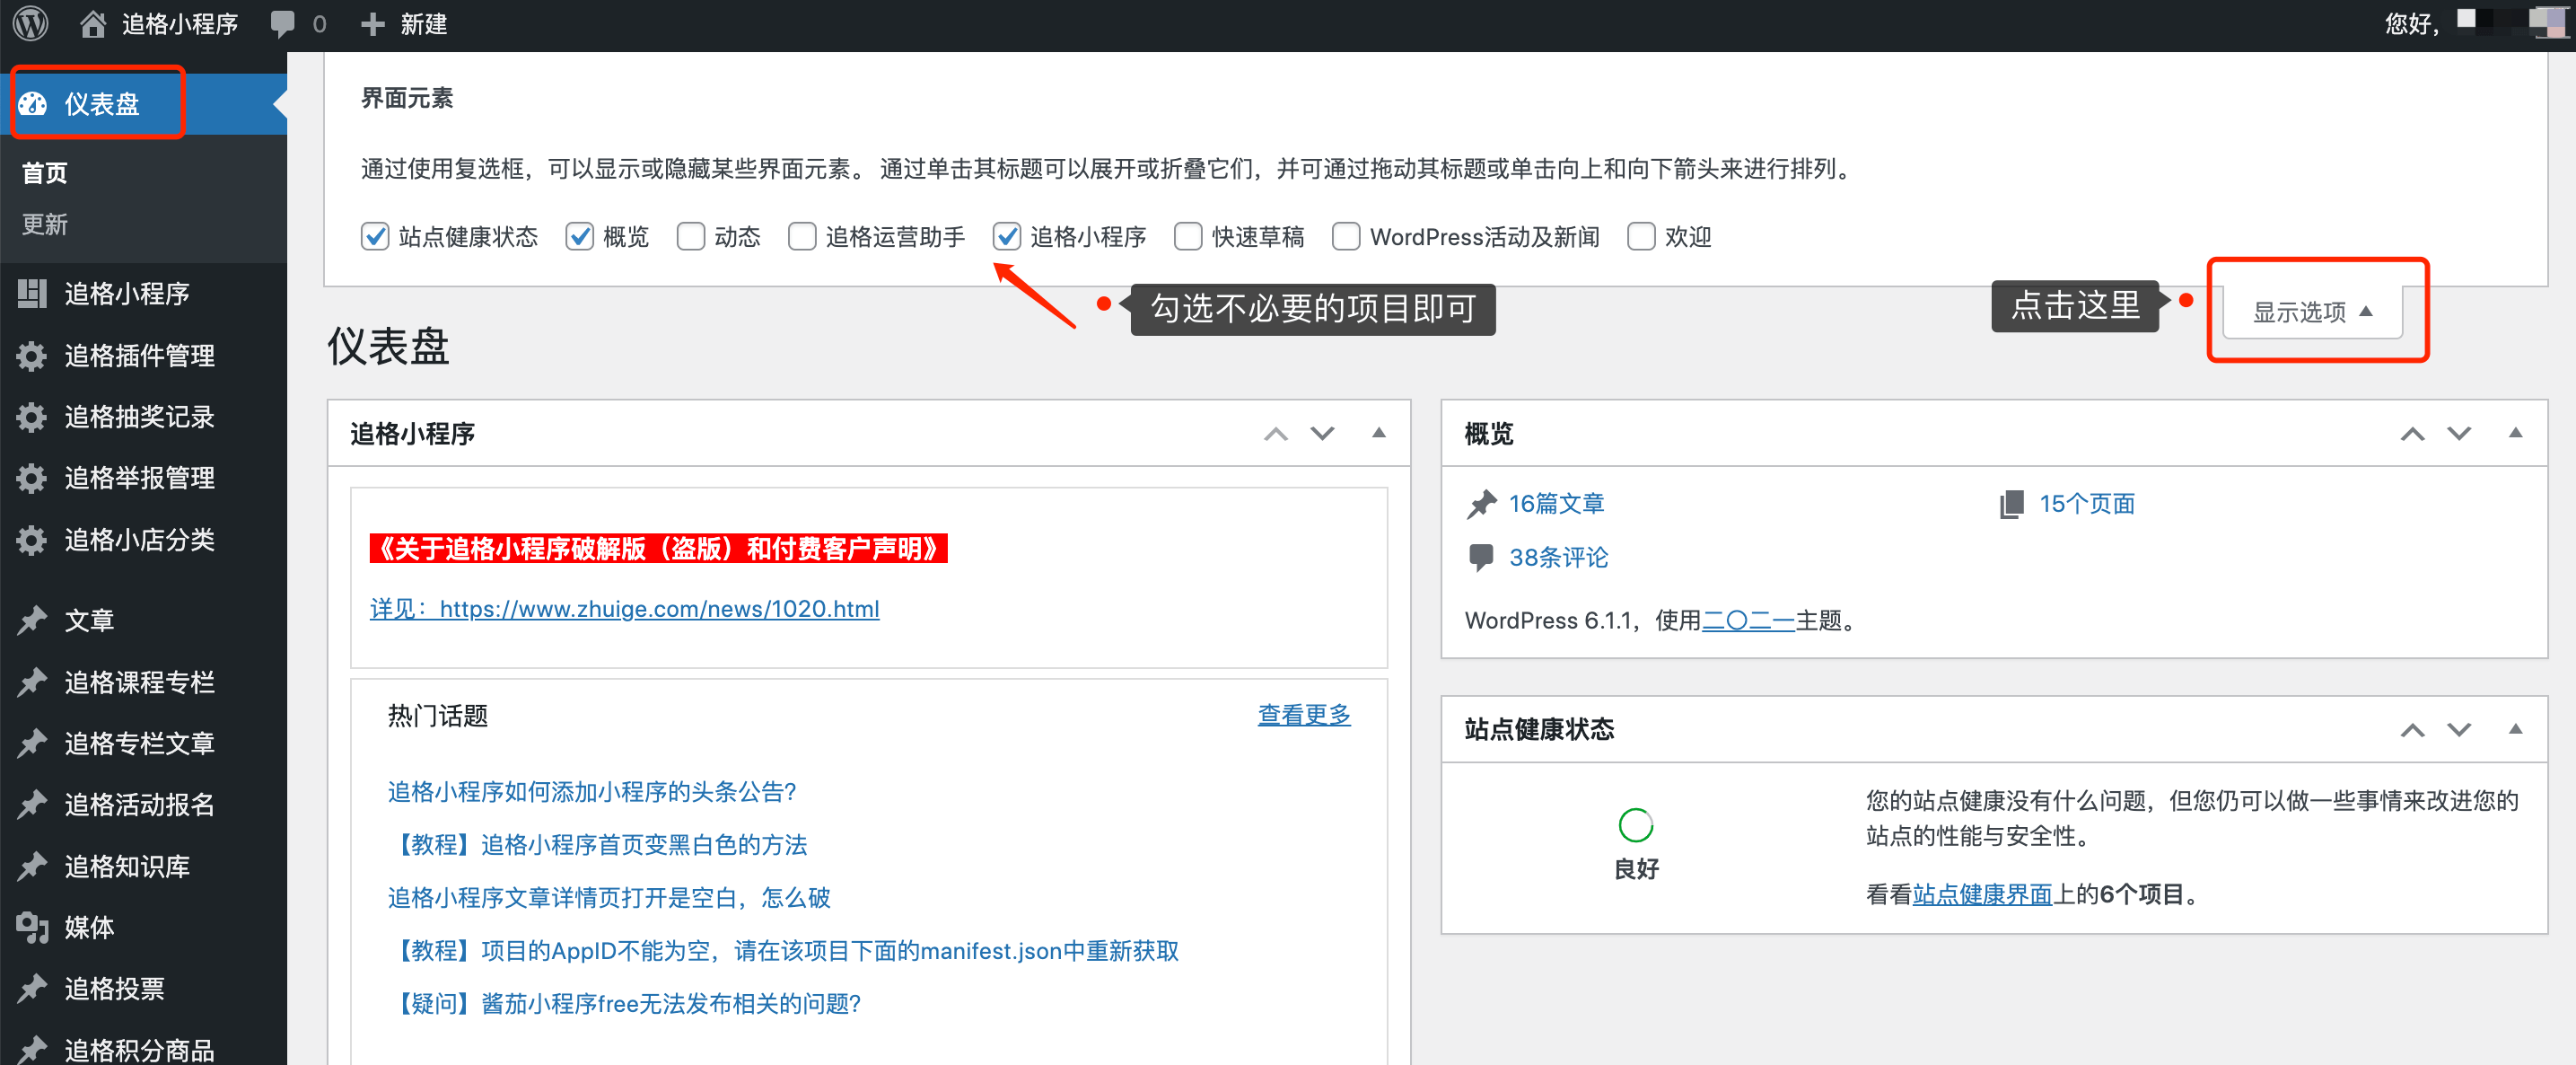
Task: Click the home icon for 追格小程序 site
Action: [x=92, y=23]
